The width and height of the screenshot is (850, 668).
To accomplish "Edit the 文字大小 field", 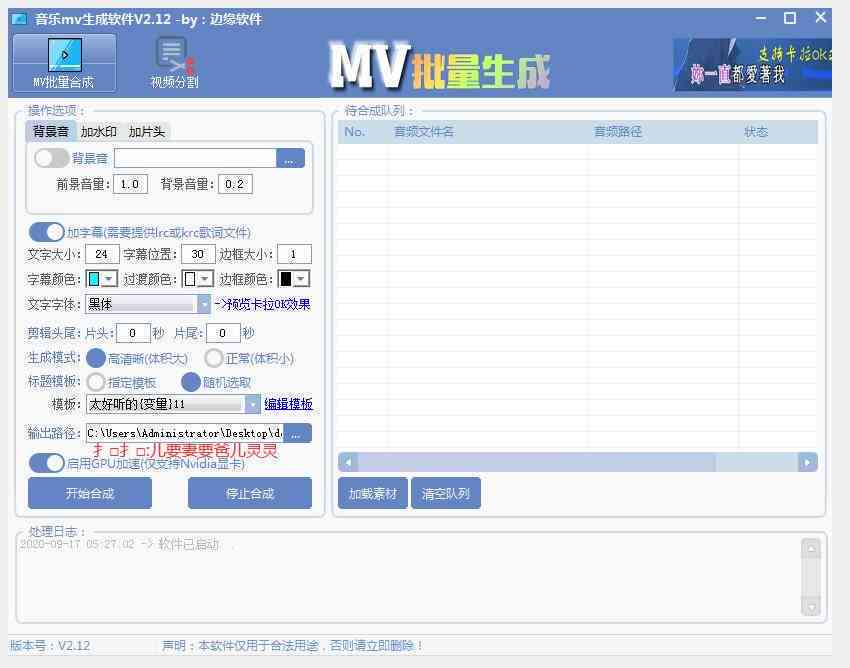I will (102, 254).
